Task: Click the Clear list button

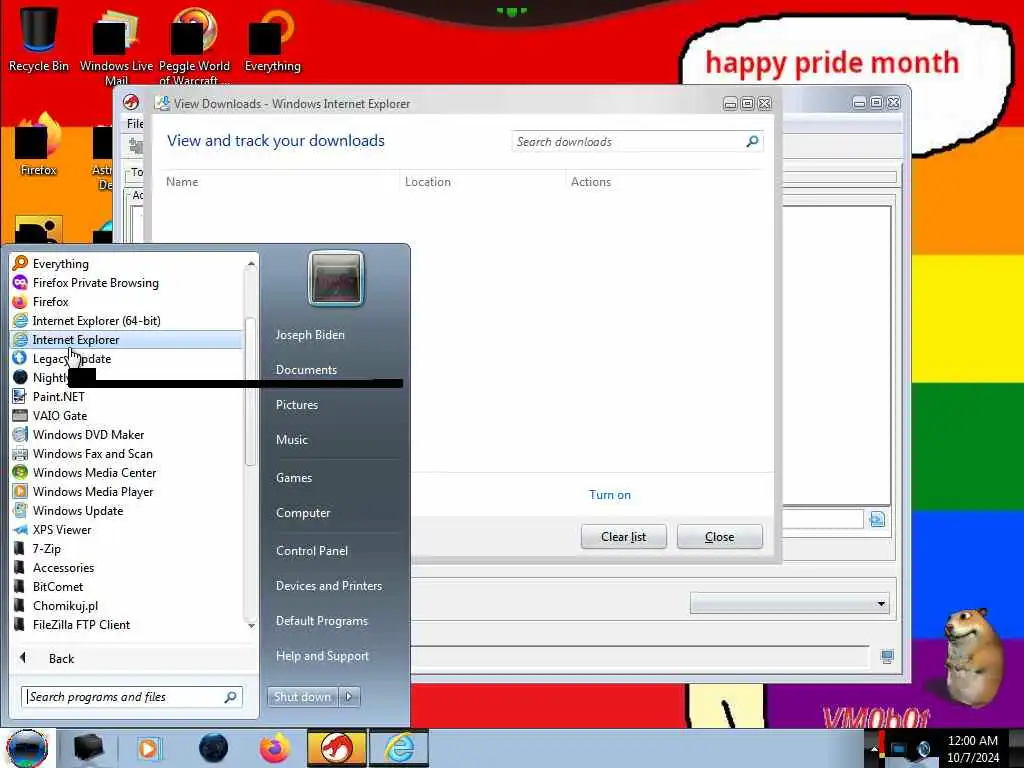Action: coord(624,537)
